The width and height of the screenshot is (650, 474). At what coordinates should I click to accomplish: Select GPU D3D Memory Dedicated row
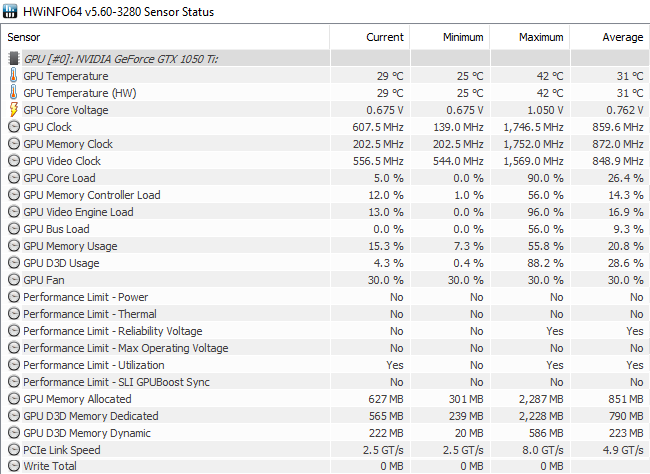tap(326, 416)
